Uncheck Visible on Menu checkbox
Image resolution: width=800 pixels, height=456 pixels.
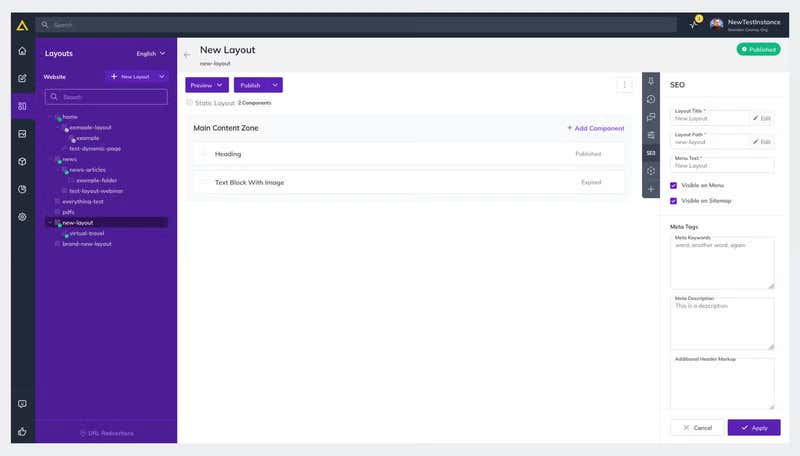(x=674, y=186)
